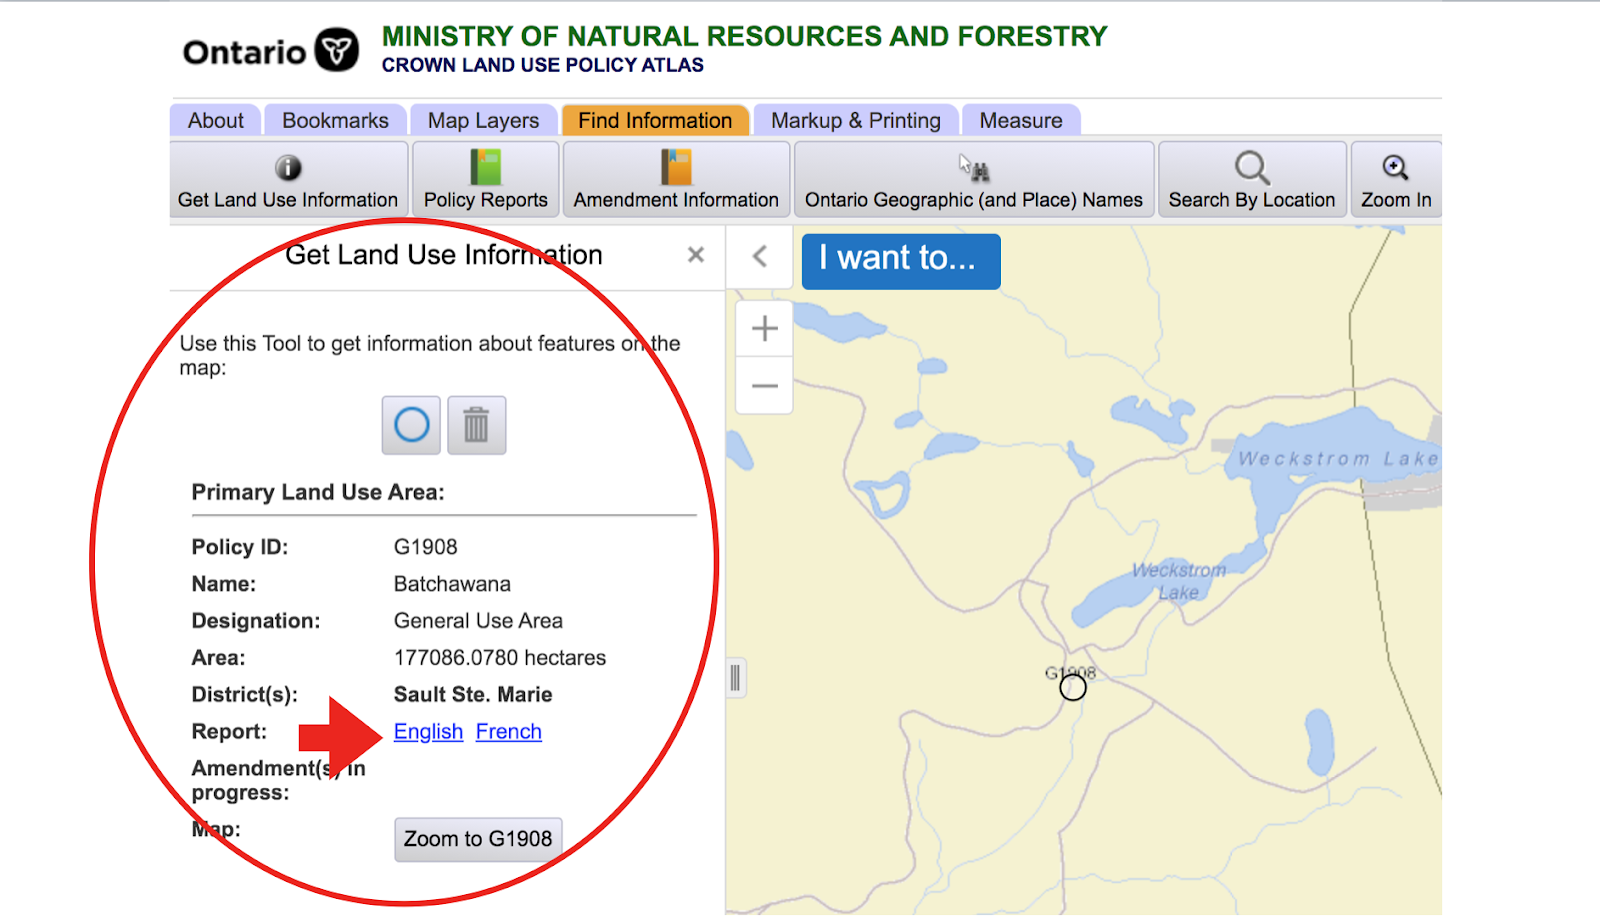1600x916 pixels.
Task: Click the G1908 circle marker on map
Action: [1073, 688]
